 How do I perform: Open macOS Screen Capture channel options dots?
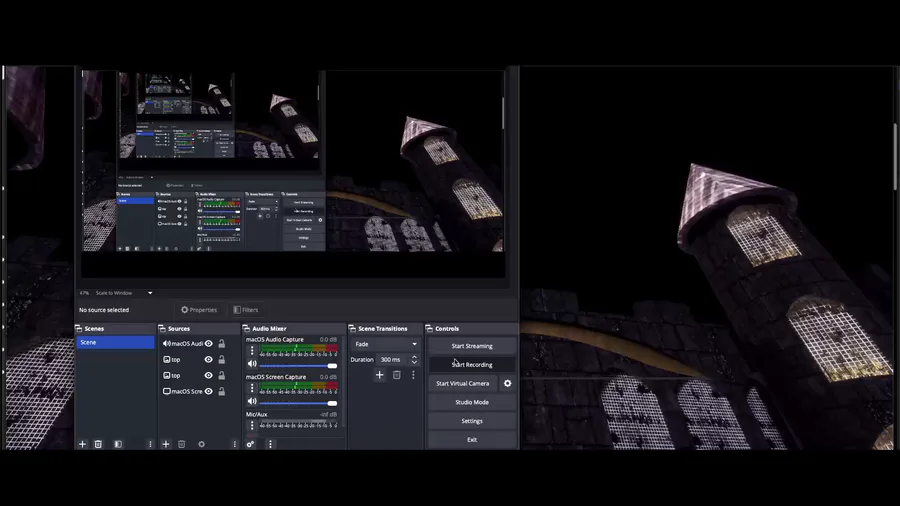[251, 388]
